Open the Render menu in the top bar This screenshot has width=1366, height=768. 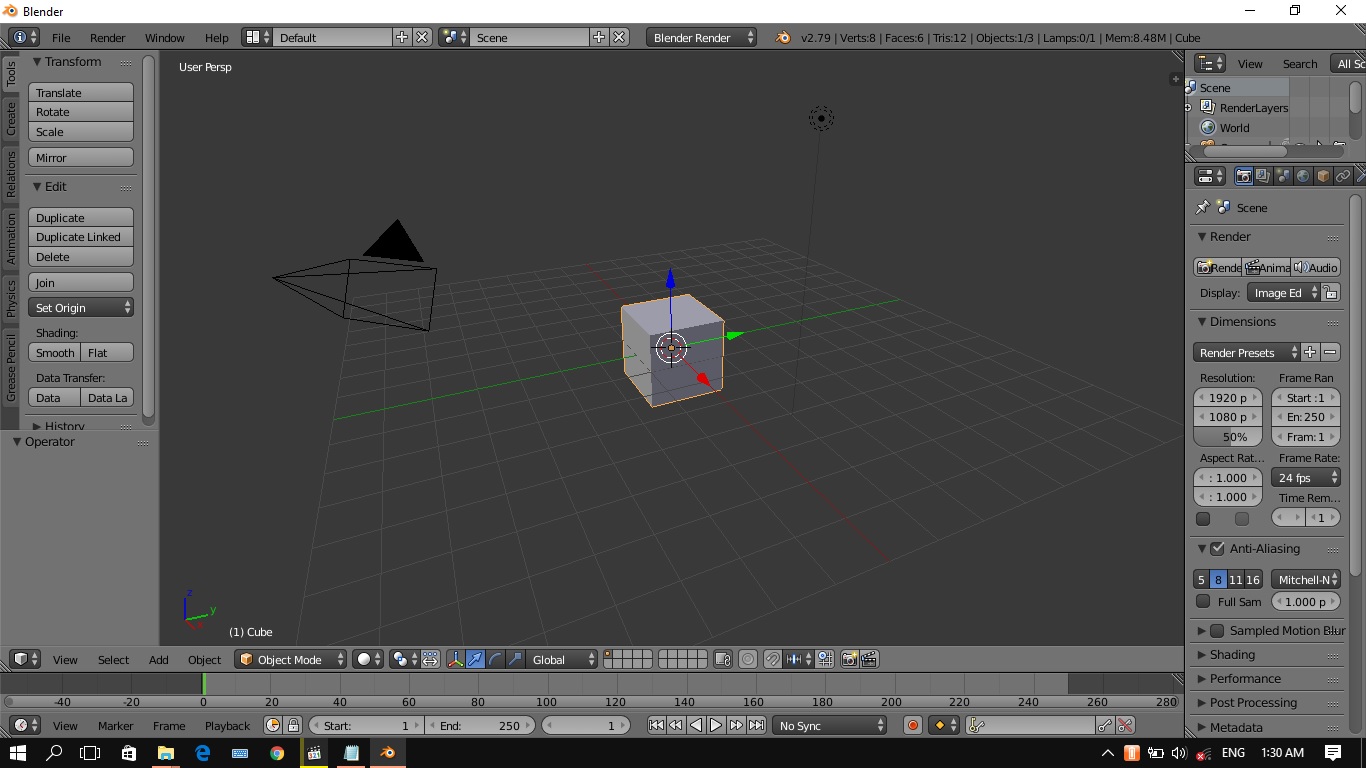107,38
